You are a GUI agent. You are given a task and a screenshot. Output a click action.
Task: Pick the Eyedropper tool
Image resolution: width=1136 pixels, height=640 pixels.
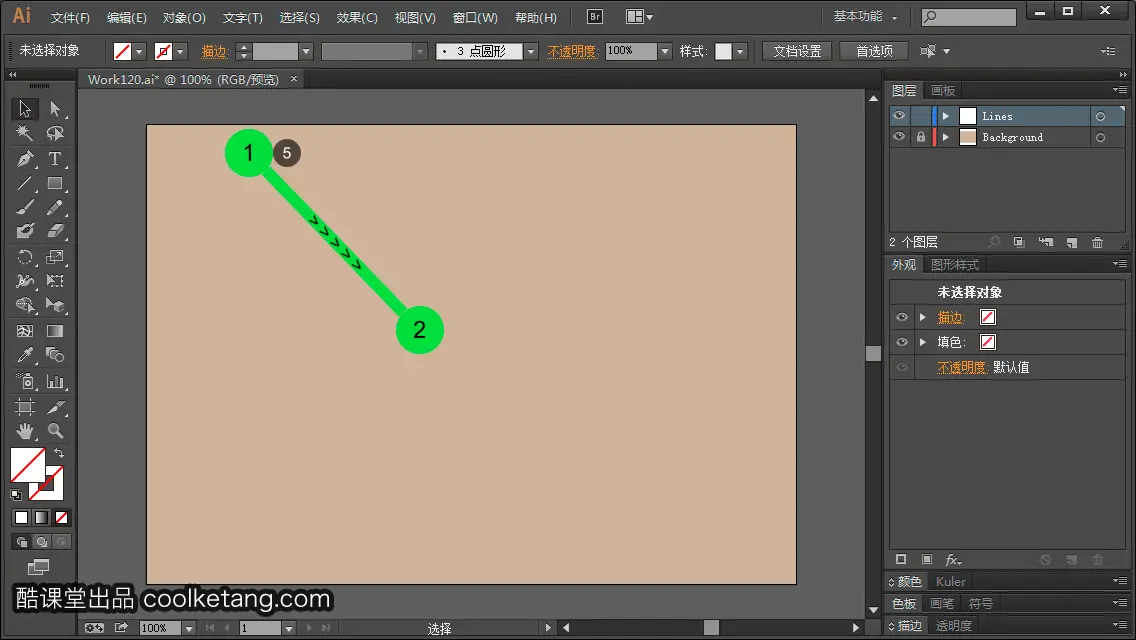(25, 355)
